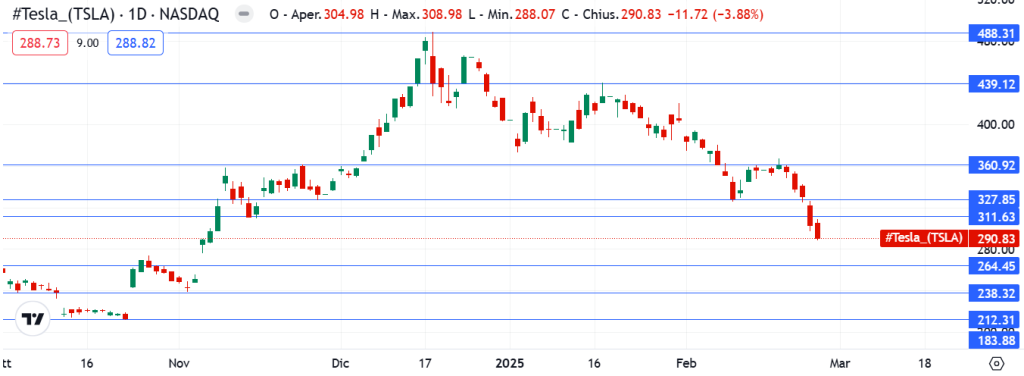Click the 488.31 price level label

coord(994,33)
